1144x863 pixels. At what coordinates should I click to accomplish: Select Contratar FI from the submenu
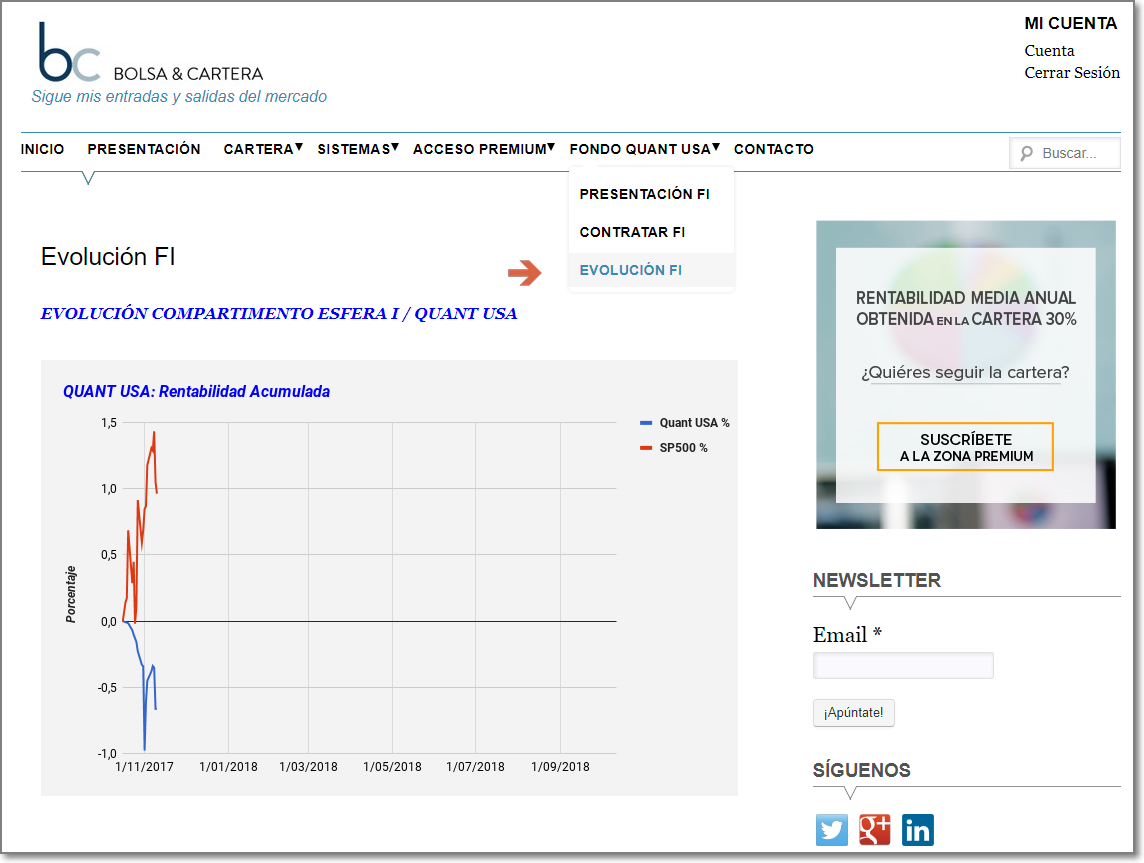pyautogui.click(x=632, y=232)
